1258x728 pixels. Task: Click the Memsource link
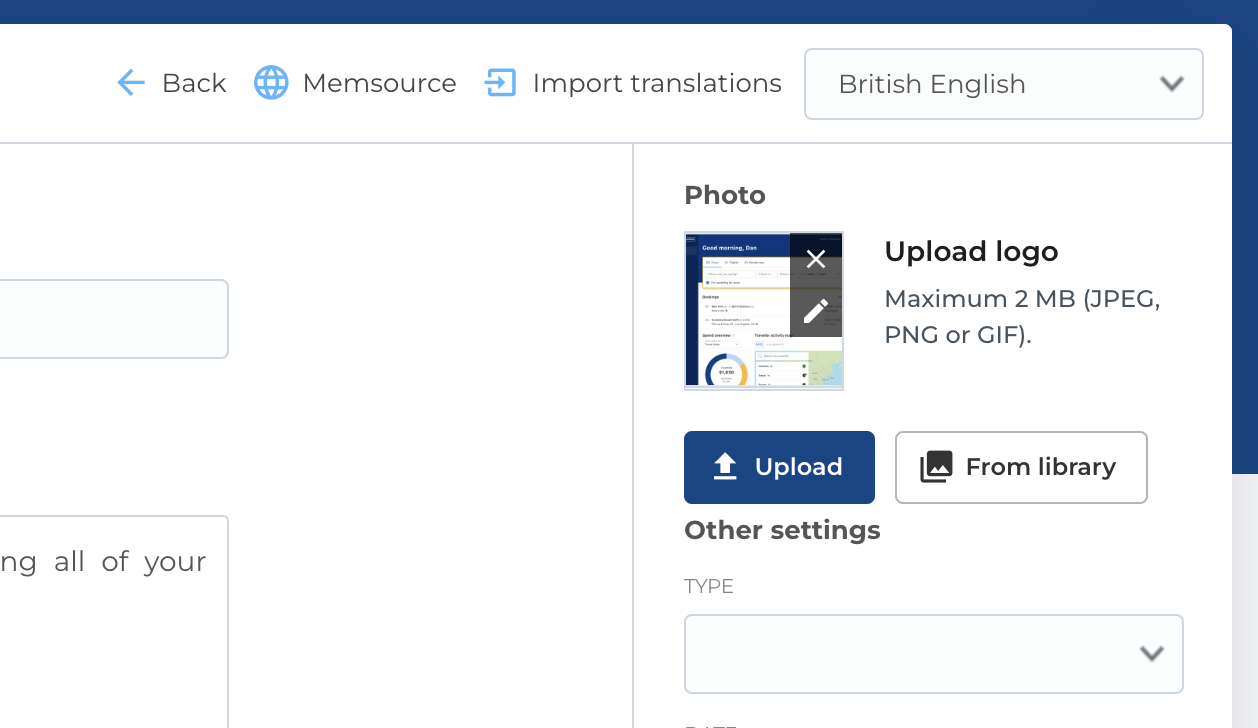pyautogui.click(x=380, y=84)
